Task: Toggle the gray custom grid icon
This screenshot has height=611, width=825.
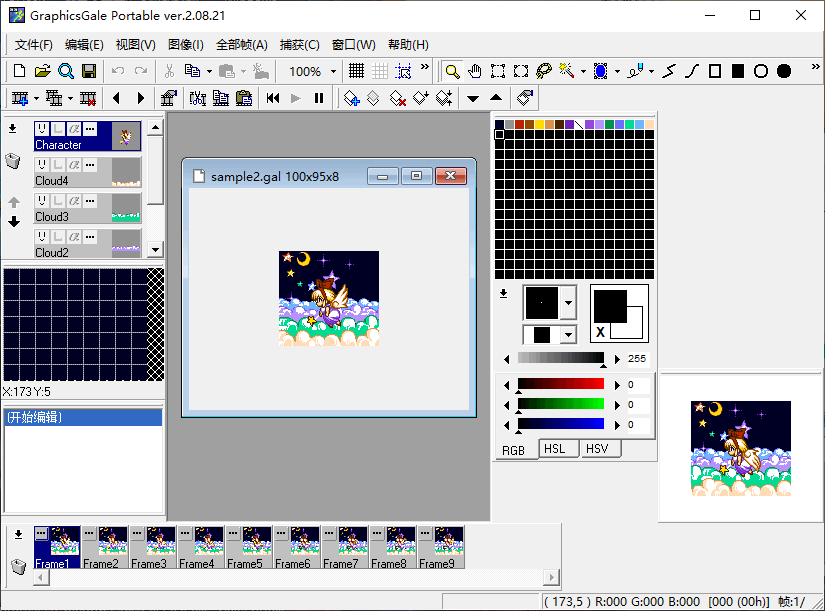Action: pos(379,71)
